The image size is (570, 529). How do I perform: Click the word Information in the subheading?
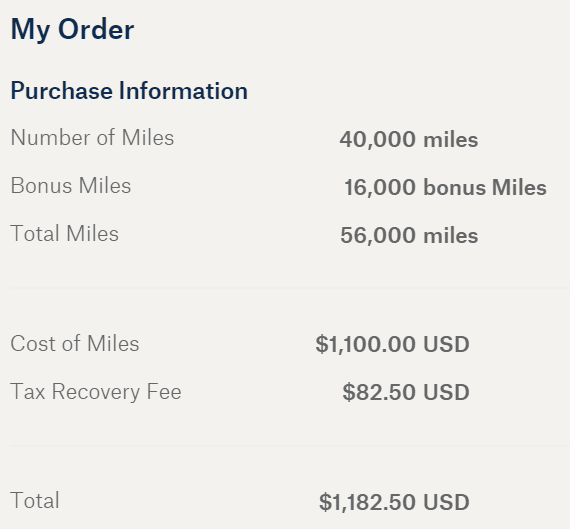point(184,91)
